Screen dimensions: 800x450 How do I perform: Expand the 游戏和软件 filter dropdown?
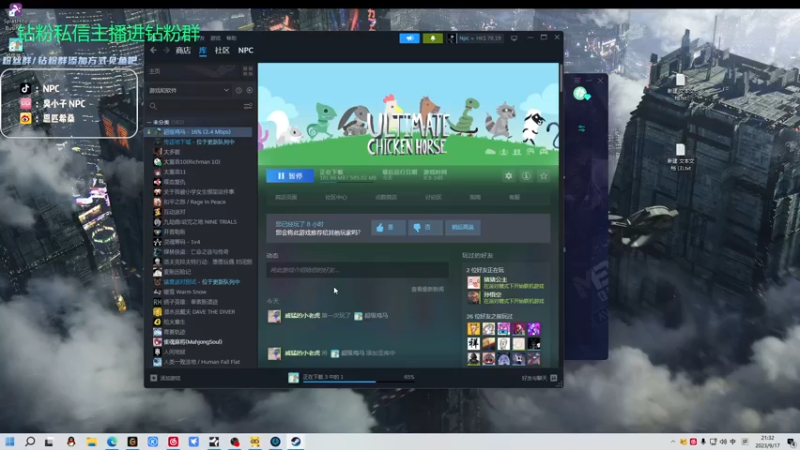click(x=189, y=90)
